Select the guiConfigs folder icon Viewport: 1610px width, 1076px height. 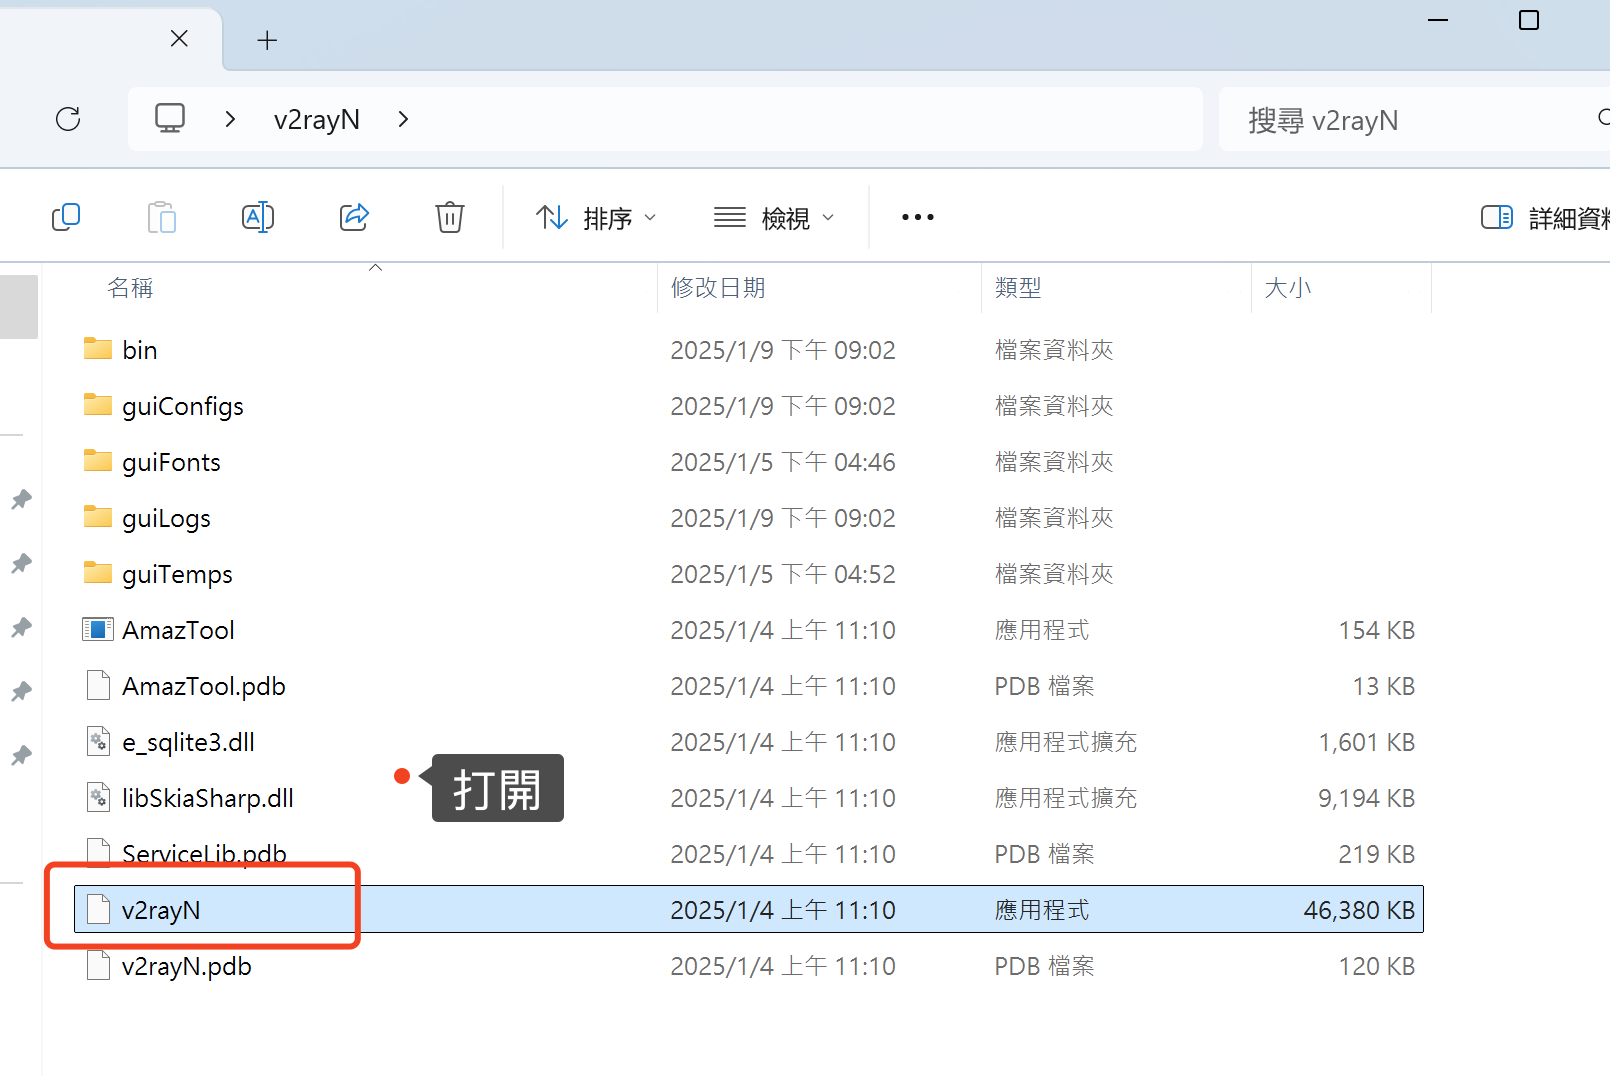pyautogui.click(x=98, y=405)
